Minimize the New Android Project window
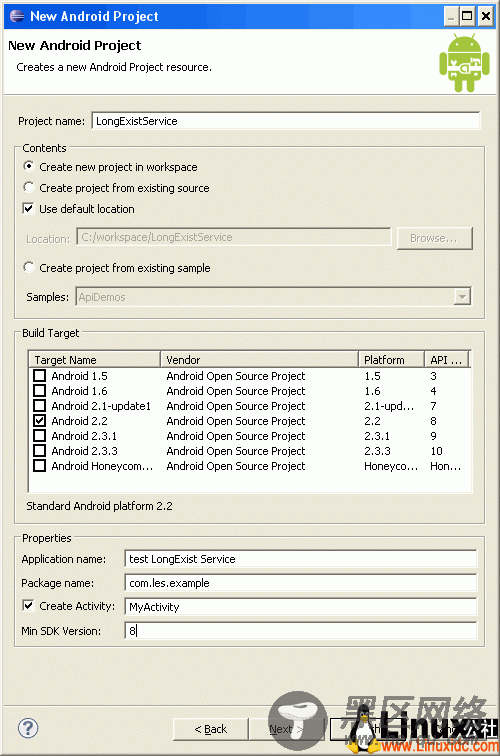This screenshot has height=756, width=500. (451, 16)
